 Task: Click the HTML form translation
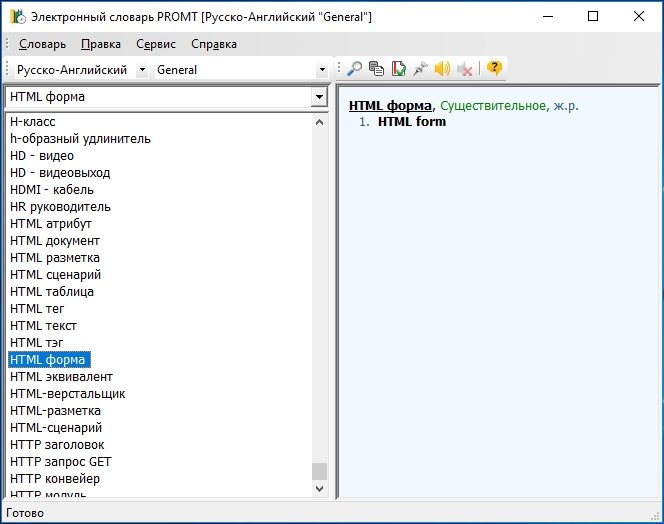[x=412, y=122]
